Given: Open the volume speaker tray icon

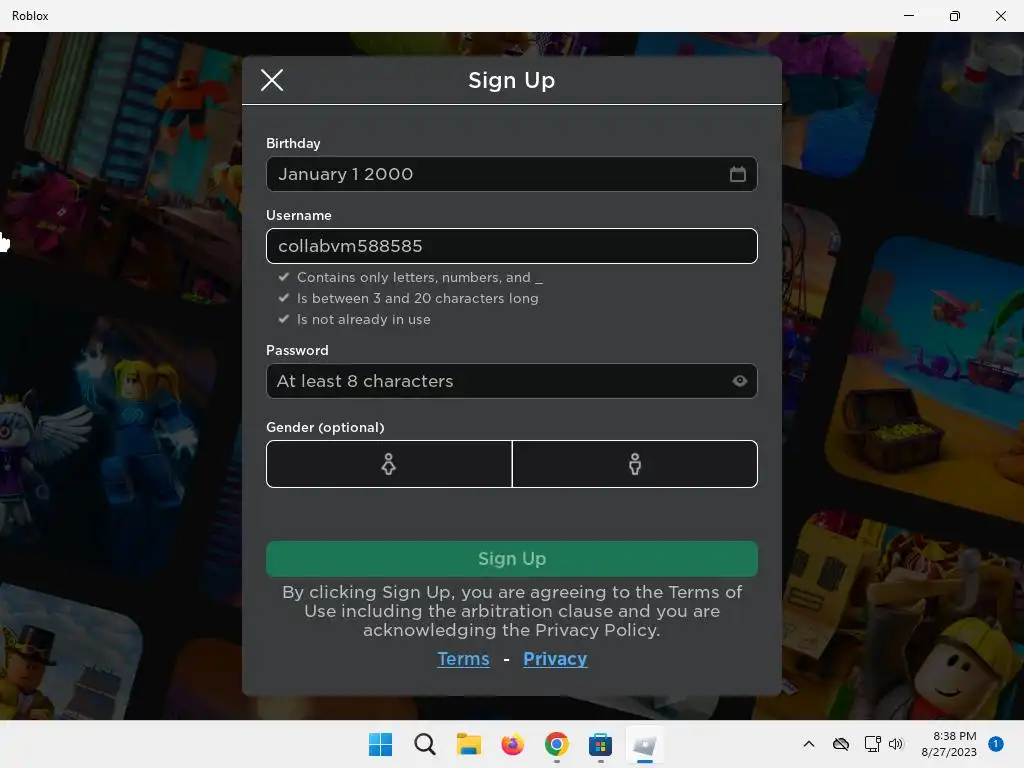Looking at the screenshot, I should (896, 744).
